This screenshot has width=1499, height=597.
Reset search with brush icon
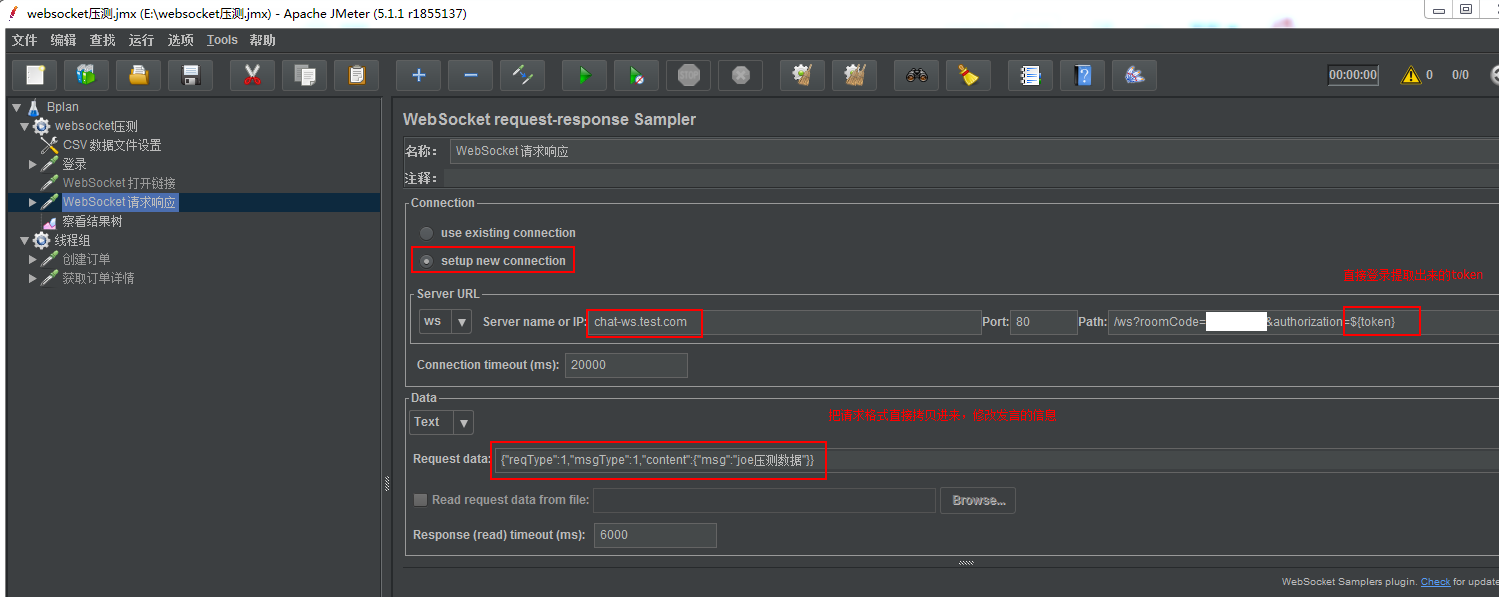click(968, 75)
